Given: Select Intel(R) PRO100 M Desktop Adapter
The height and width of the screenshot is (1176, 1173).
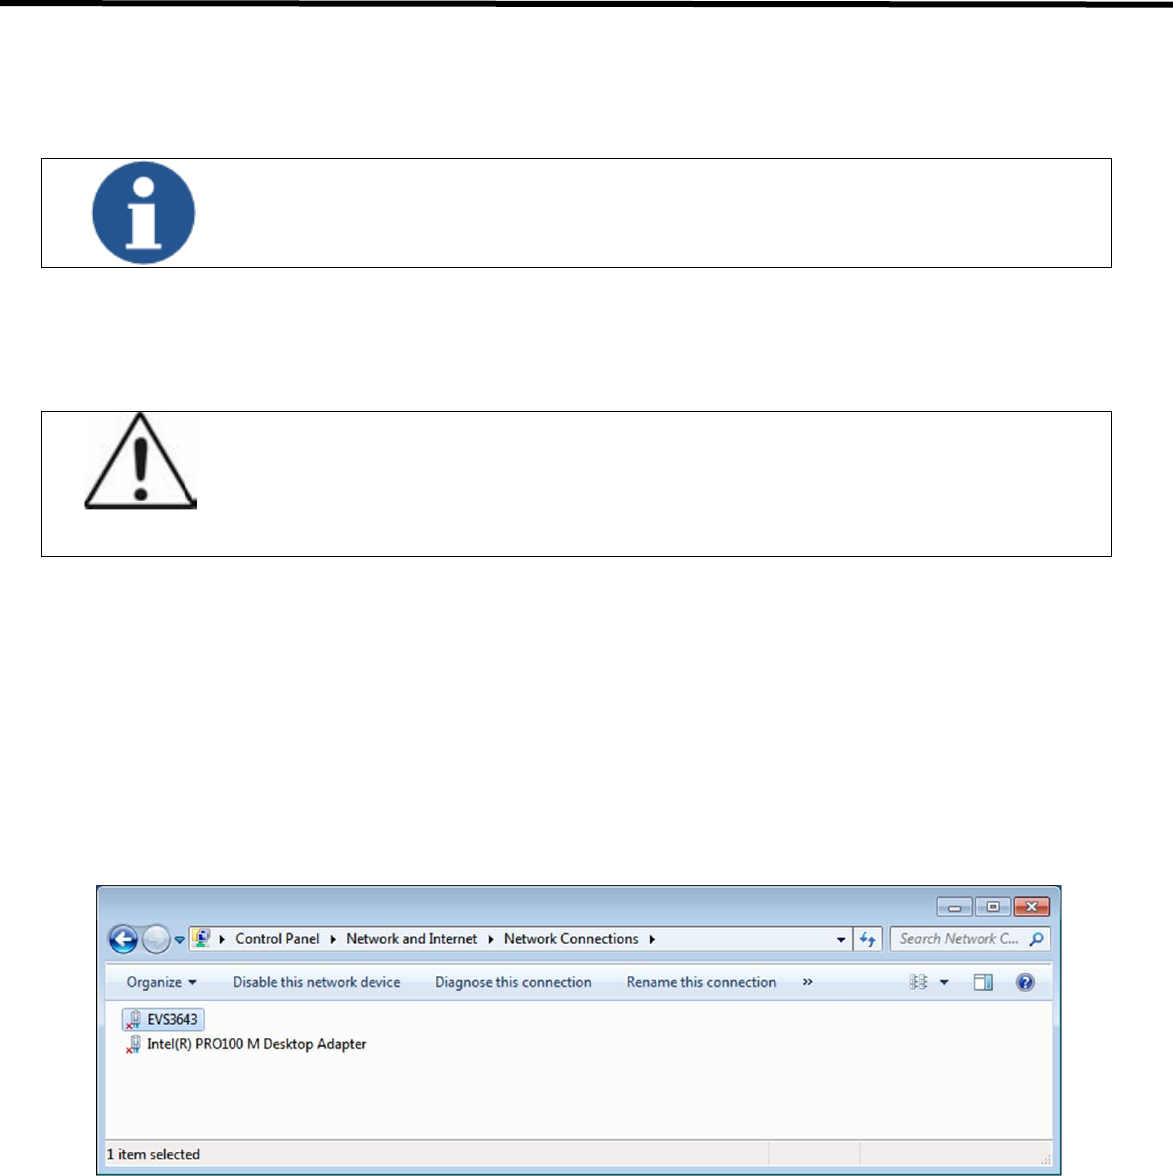Looking at the screenshot, I should tap(246, 1044).
